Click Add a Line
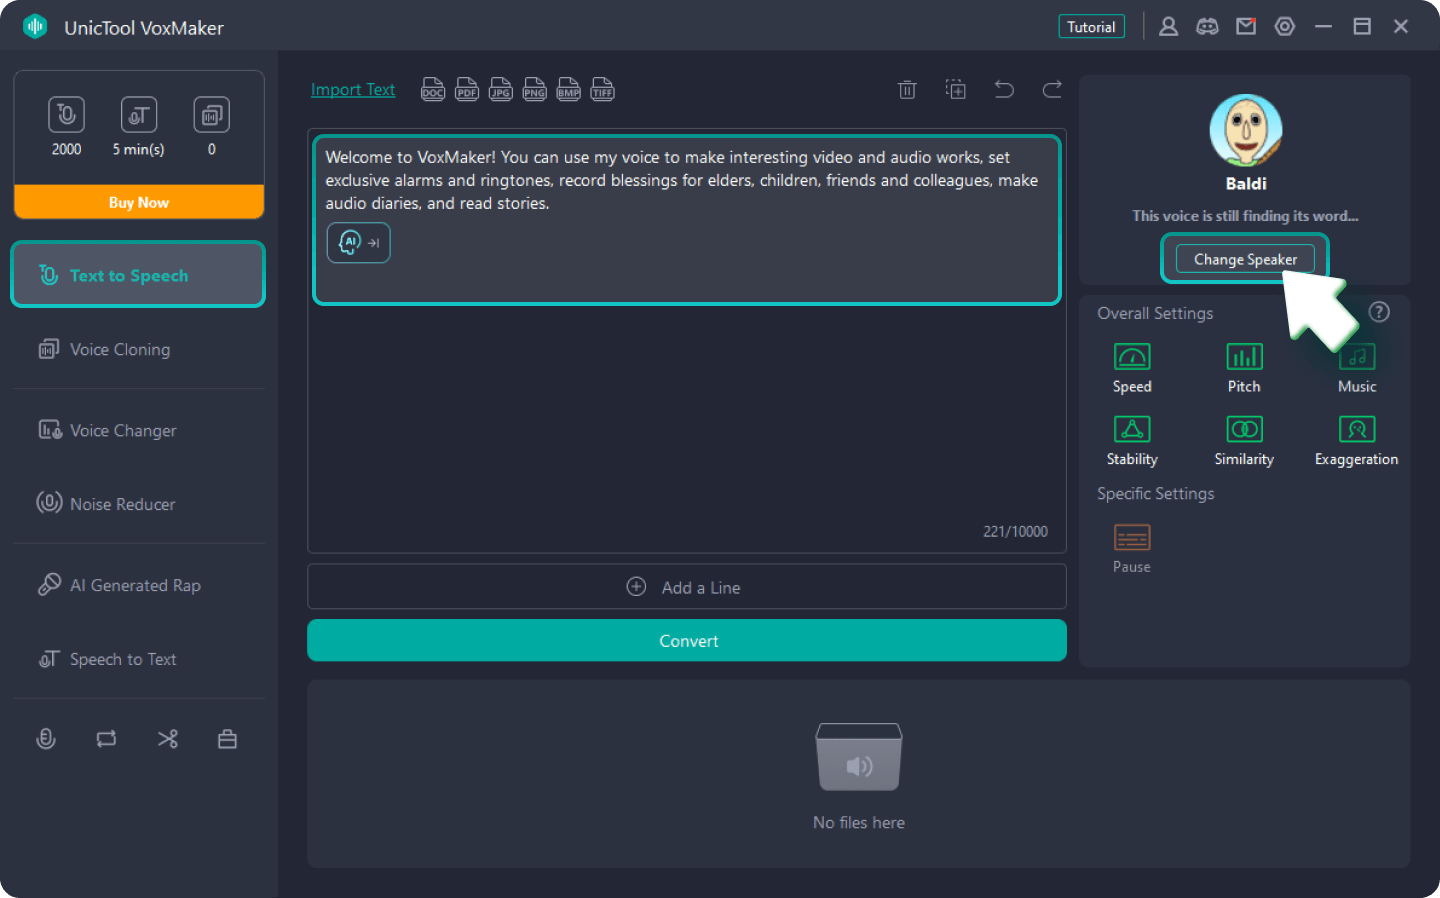 687,587
